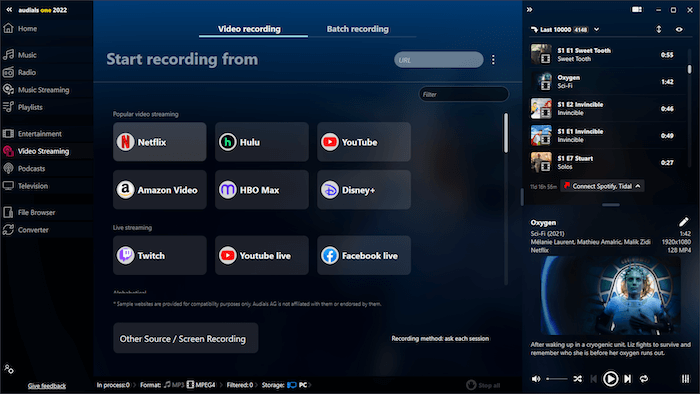Choose the Amazon Video tile
700x394 pixels.
[160, 190]
